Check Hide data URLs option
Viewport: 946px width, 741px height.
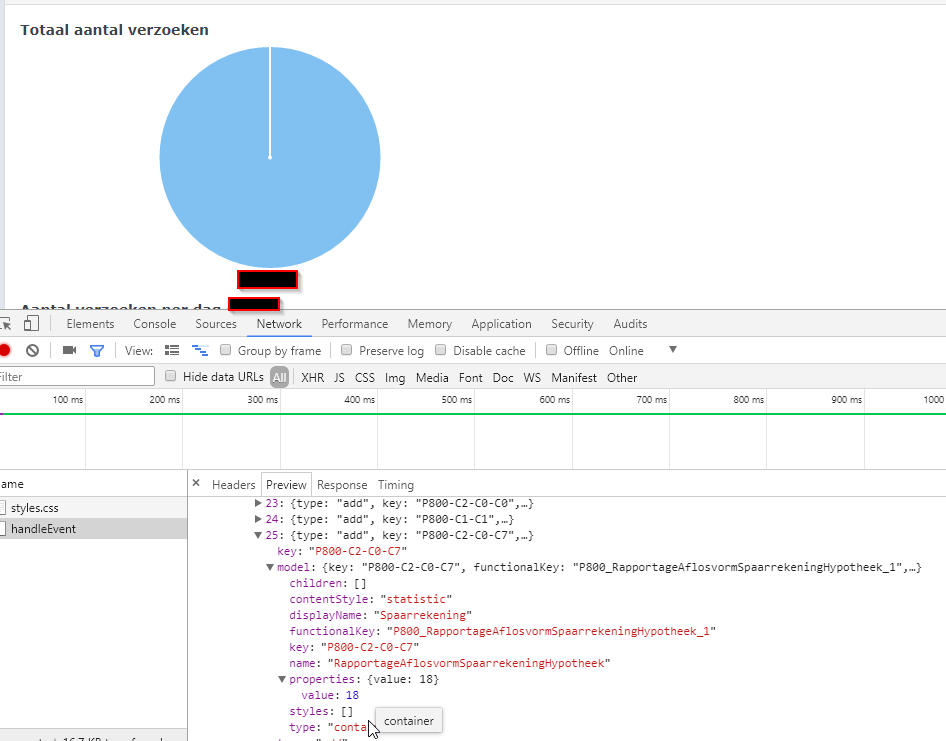click(x=171, y=376)
